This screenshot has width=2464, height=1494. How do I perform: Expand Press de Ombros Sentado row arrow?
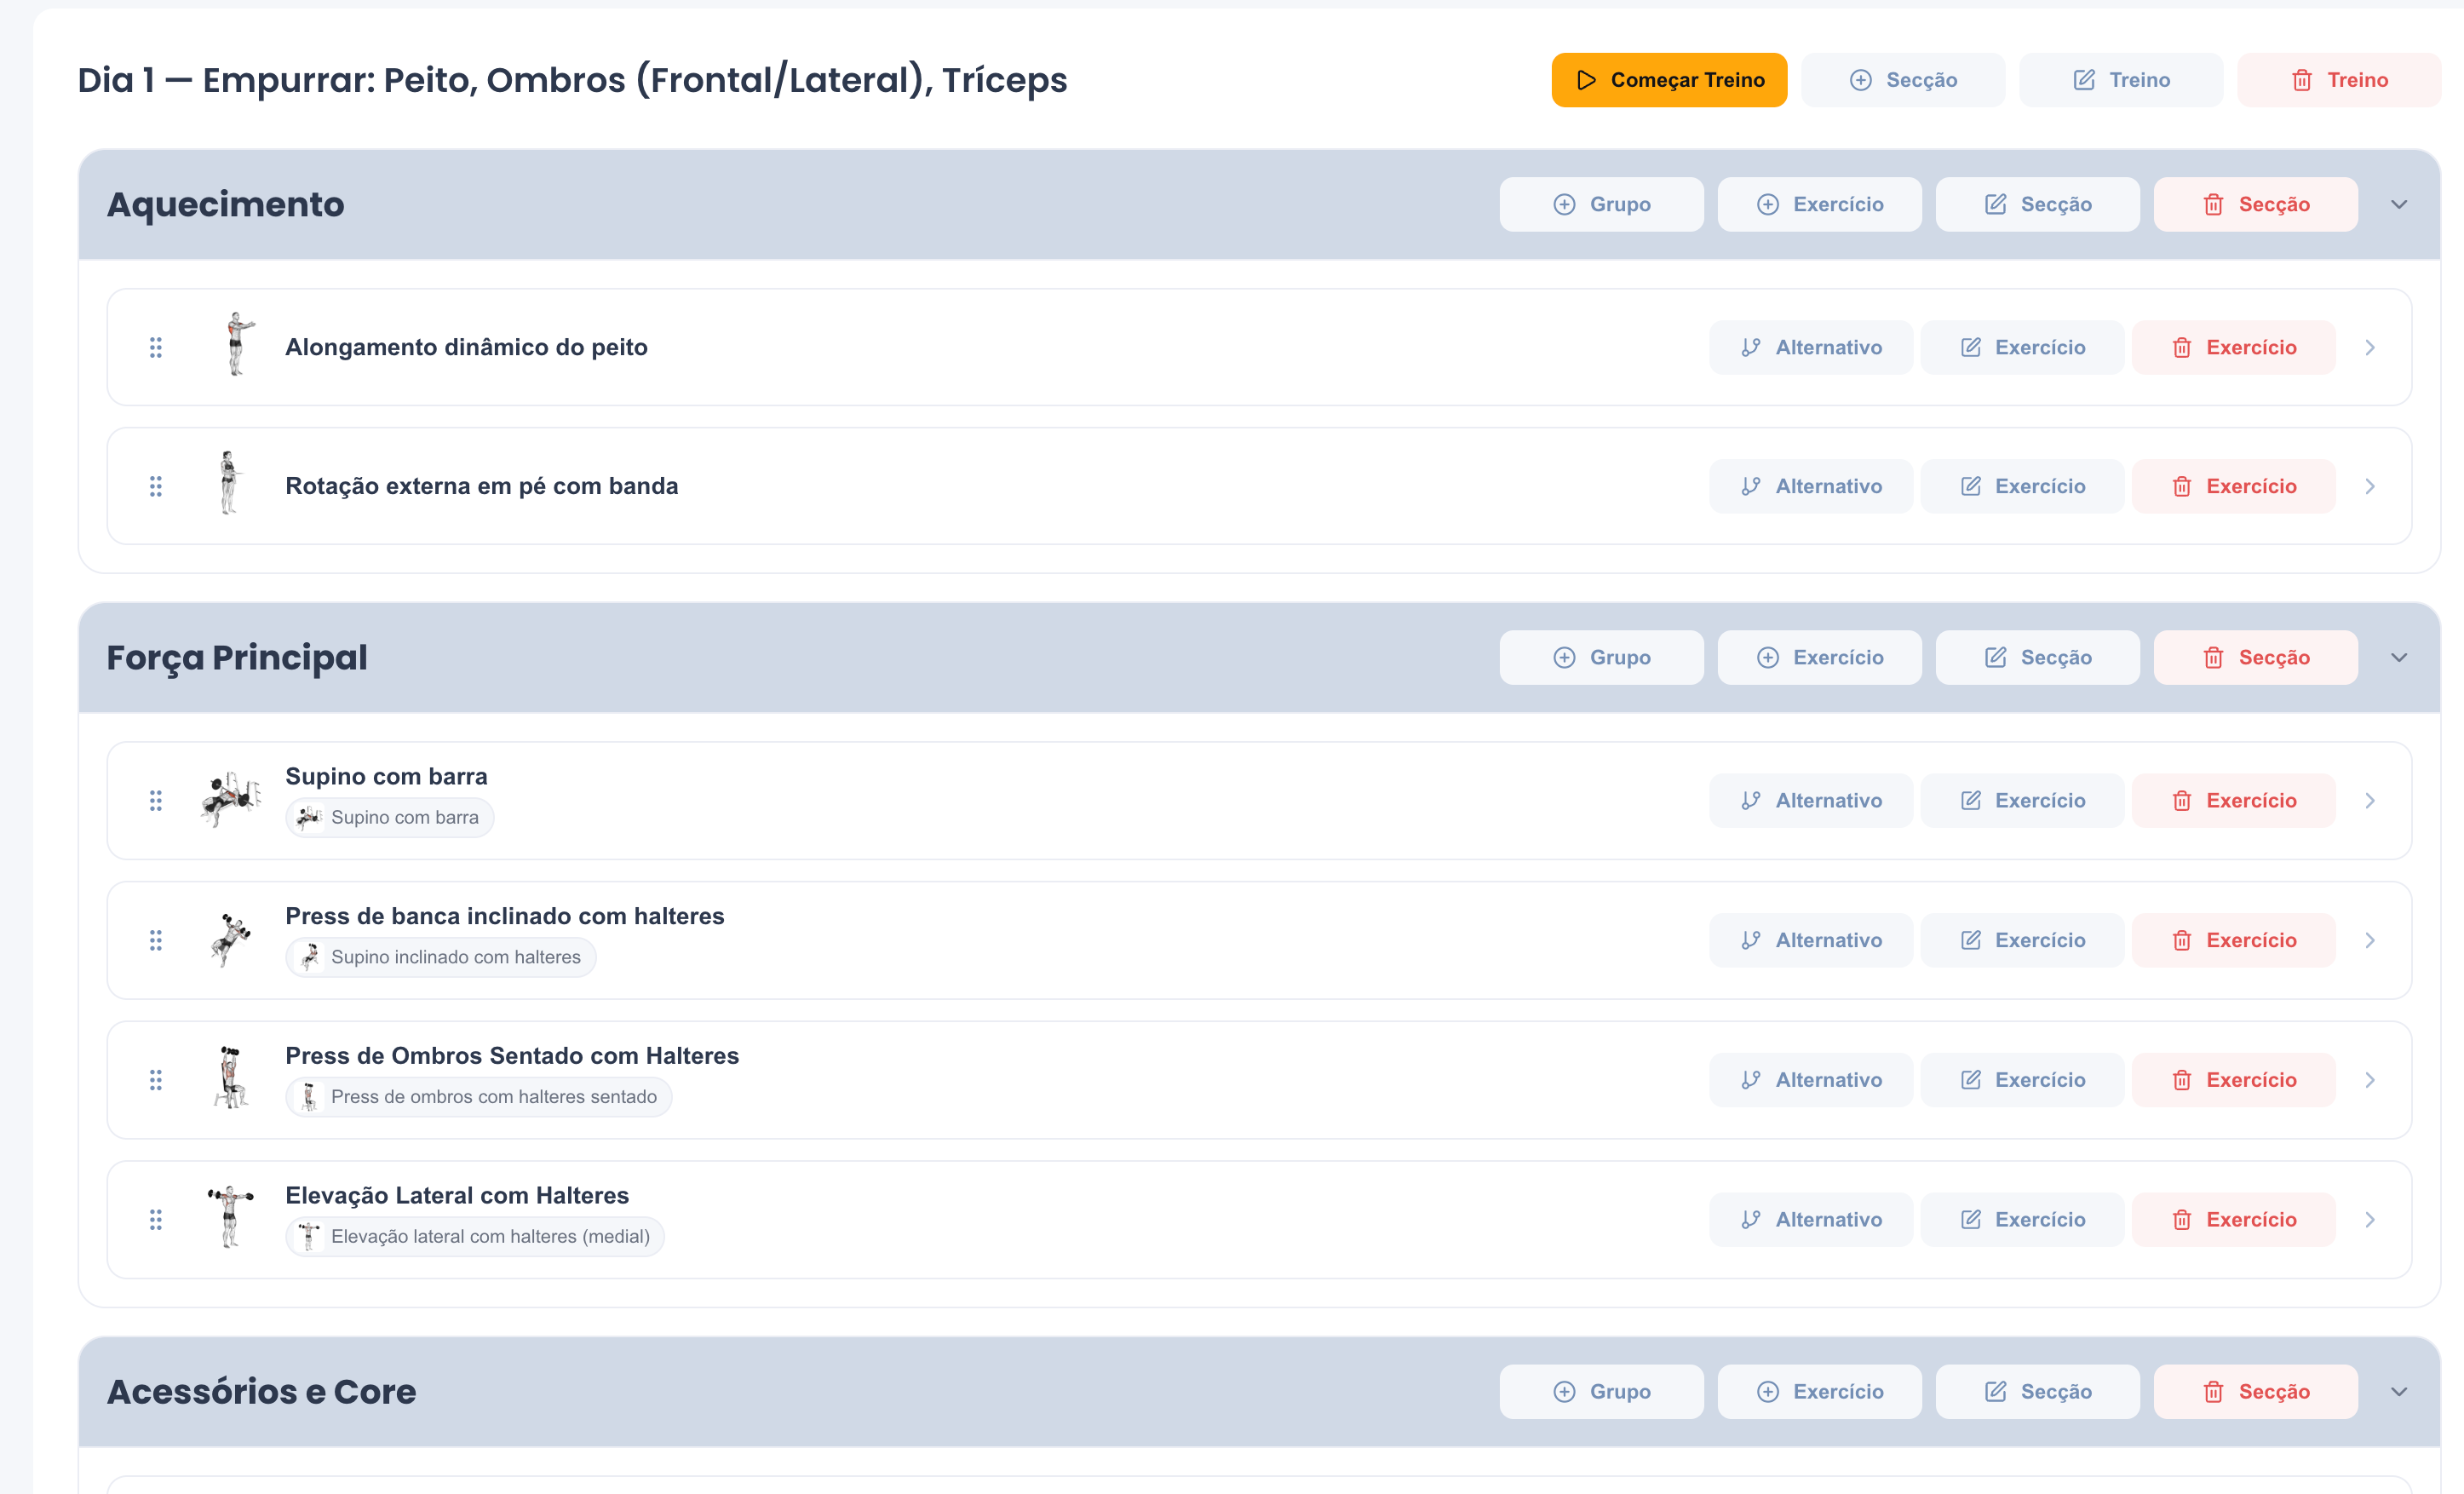2369,1080
